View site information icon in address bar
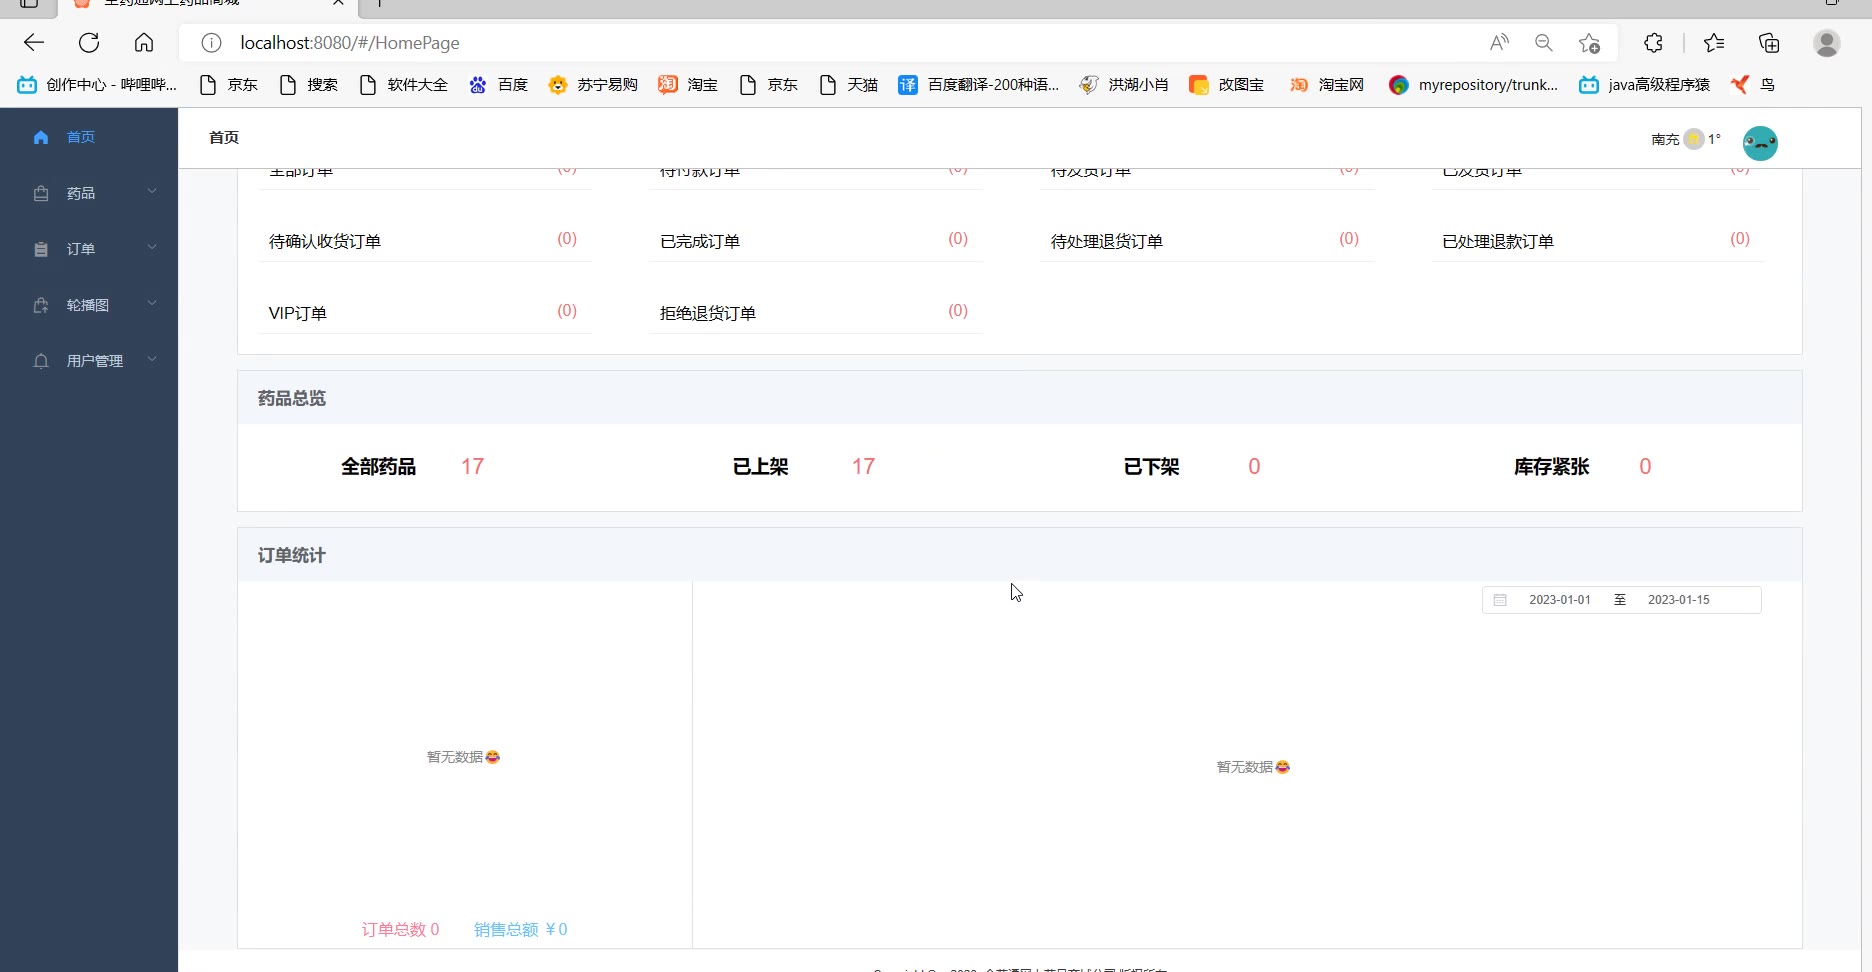Screen dimensions: 1872x972 [211, 43]
